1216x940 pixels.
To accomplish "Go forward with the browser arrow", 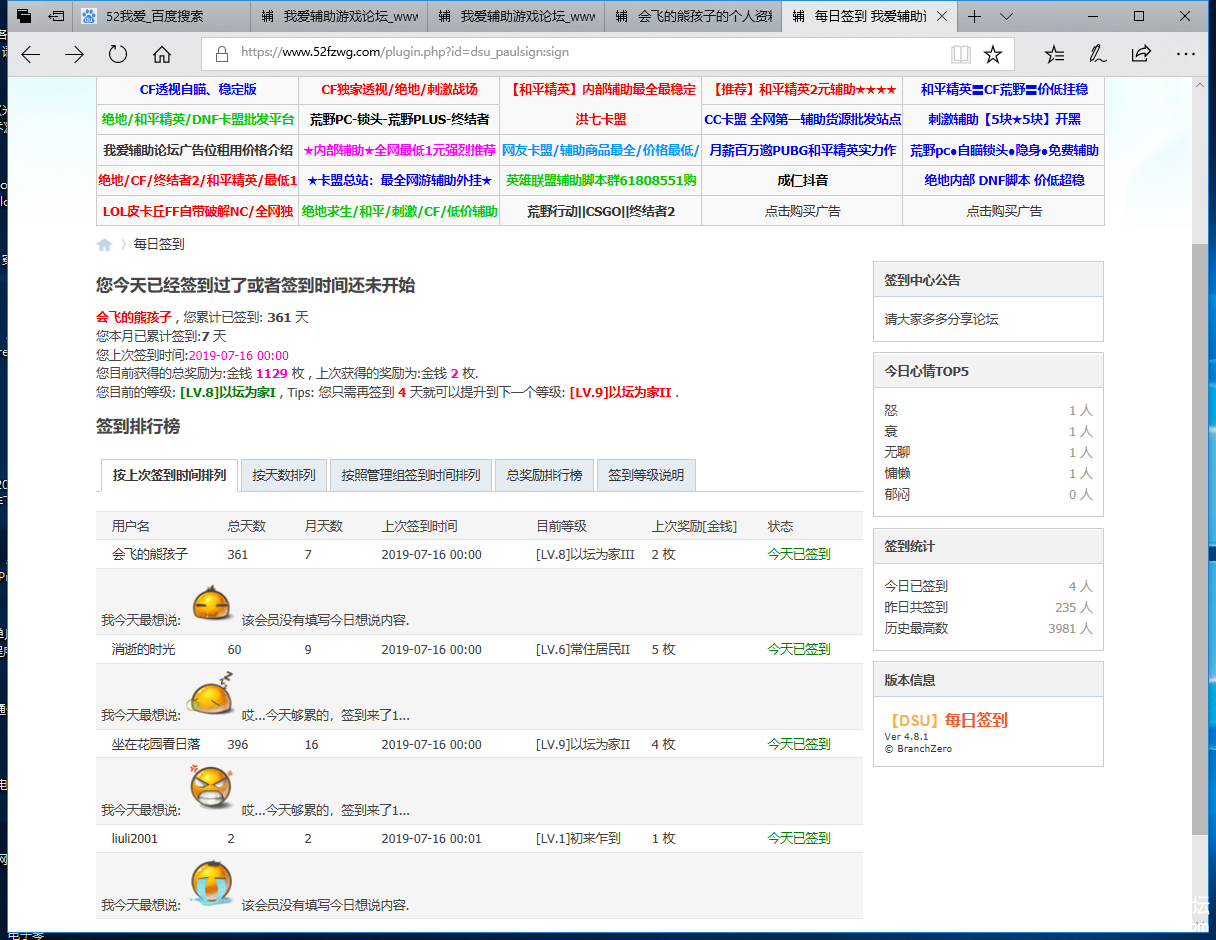I will (74, 54).
